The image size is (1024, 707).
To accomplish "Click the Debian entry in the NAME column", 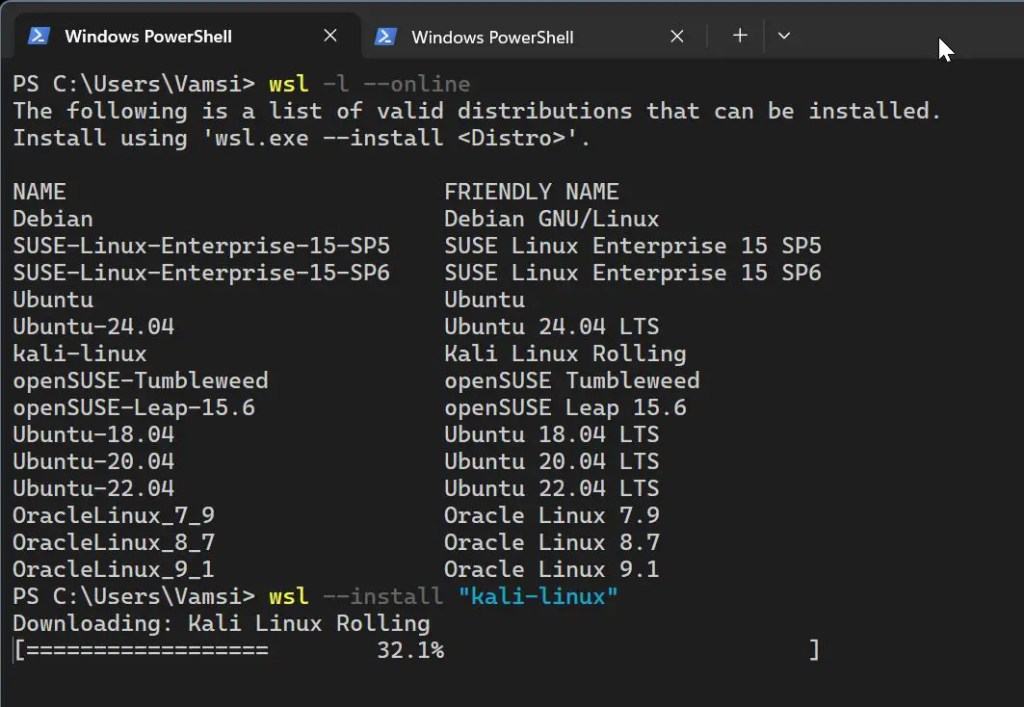I will tap(53, 219).
